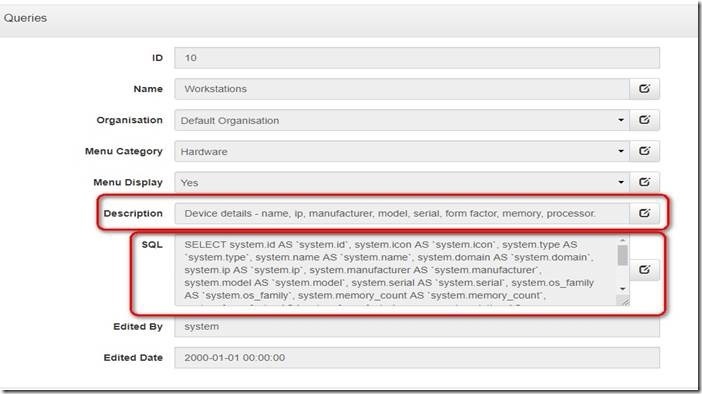Click the Name label
This screenshot has width=702, height=394.
point(148,89)
